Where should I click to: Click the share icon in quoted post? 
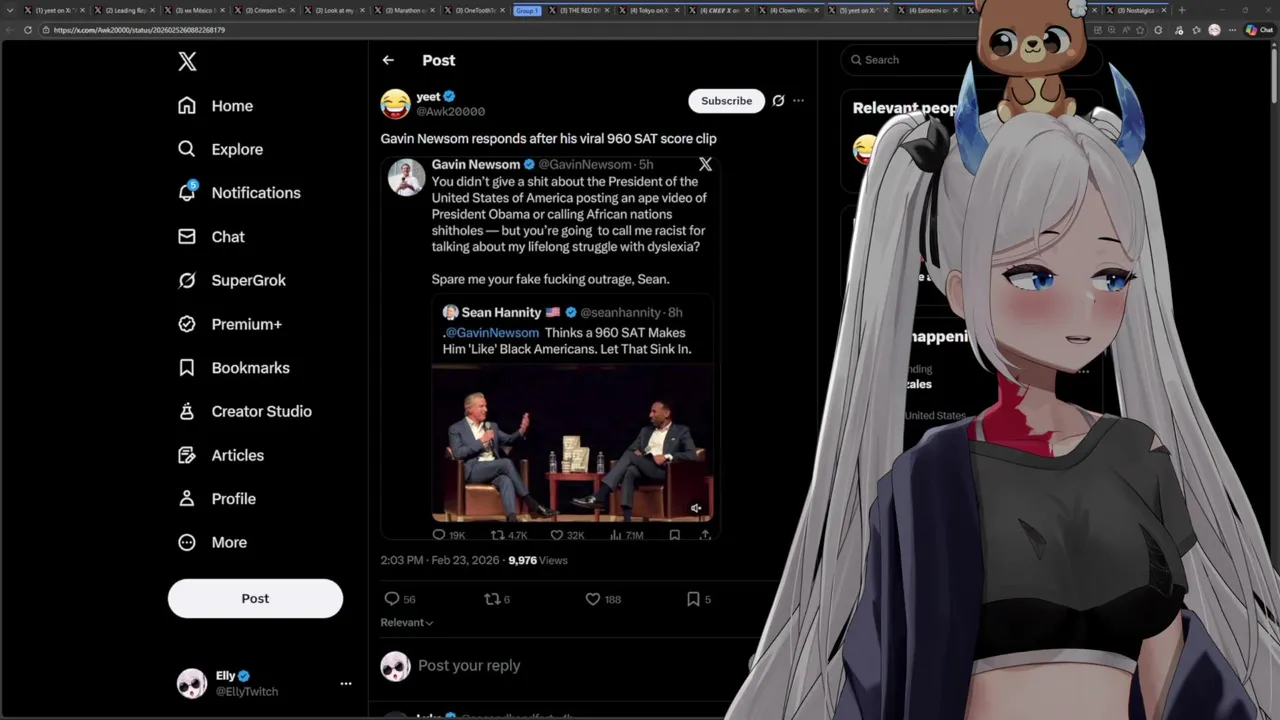705,535
